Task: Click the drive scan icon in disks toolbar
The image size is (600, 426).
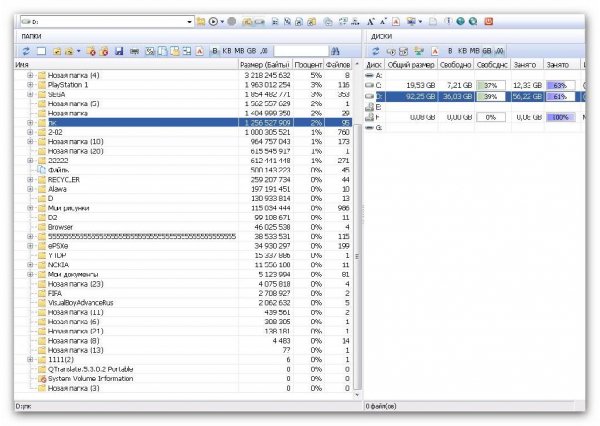Action: (391, 51)
